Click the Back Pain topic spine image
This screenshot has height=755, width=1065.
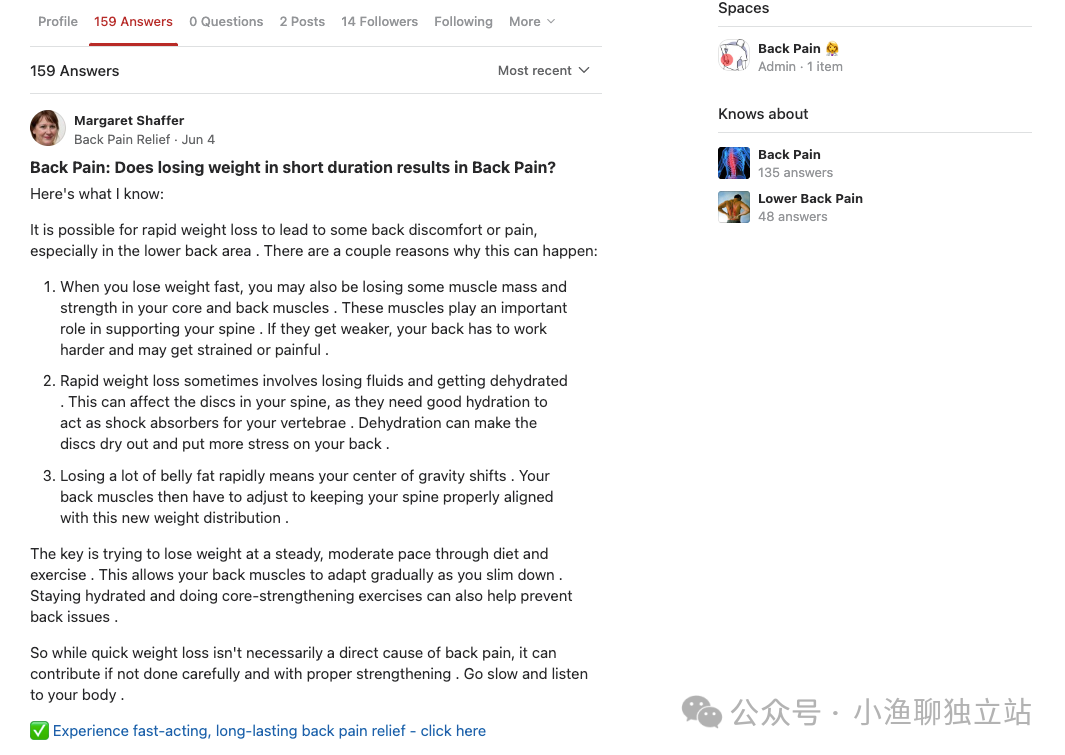pos(734,163)
